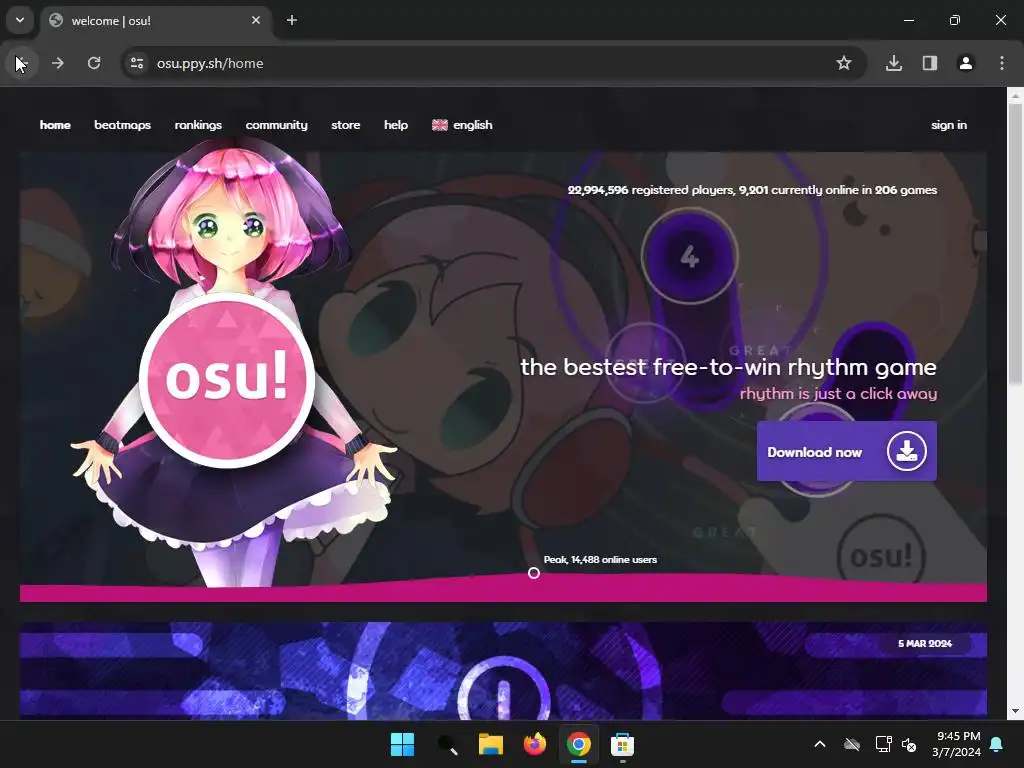Click the muted volume tray icon

pos(908,744)
